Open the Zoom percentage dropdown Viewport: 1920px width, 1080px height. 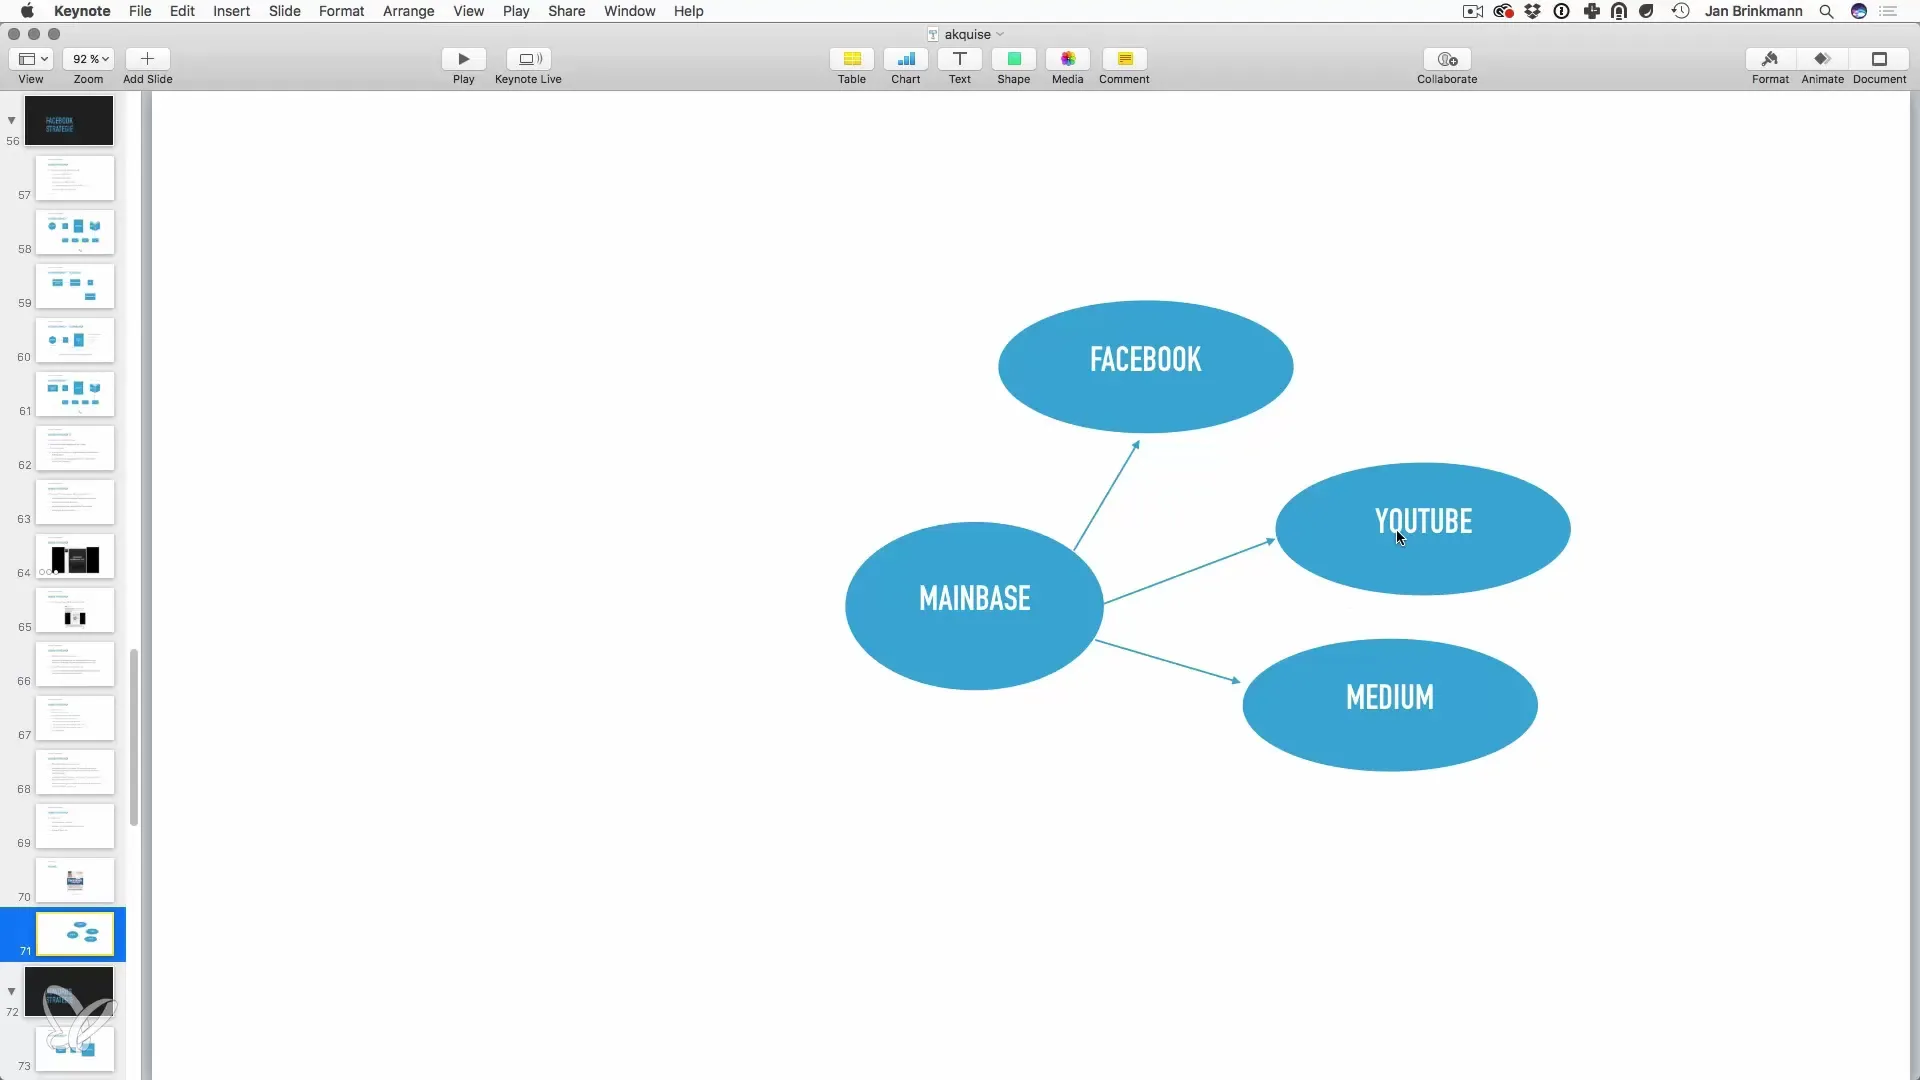coord(89,59)
